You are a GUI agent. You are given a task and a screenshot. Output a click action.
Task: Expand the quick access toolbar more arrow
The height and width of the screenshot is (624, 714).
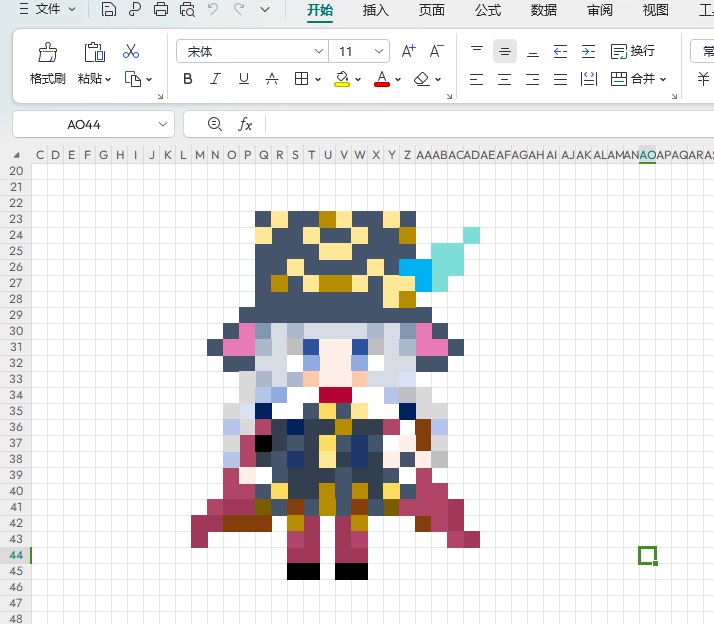265,9
